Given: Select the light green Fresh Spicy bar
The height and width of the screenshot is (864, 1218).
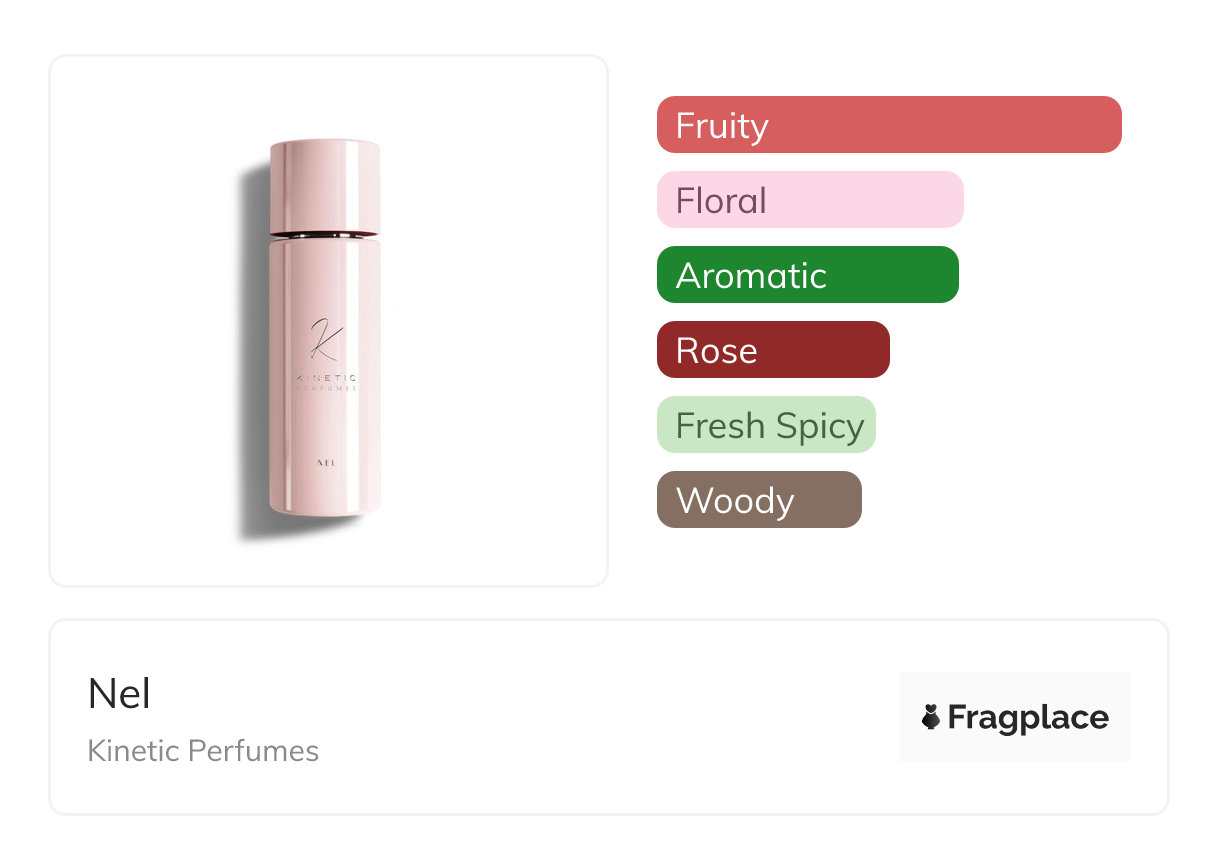Looking at the screenshot, I should (x=765, y=425).
